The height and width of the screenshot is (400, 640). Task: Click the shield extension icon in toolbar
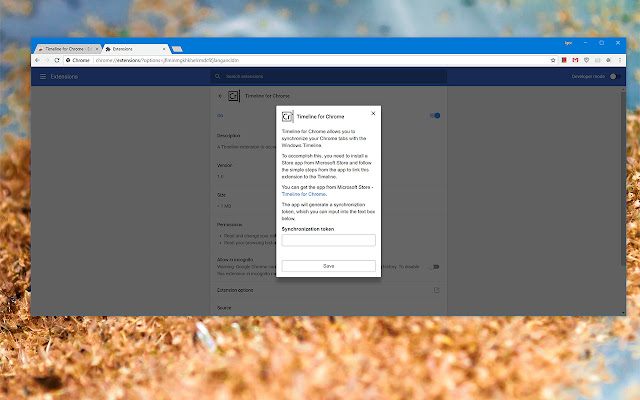pyautogui.click(x=586, y=60)
